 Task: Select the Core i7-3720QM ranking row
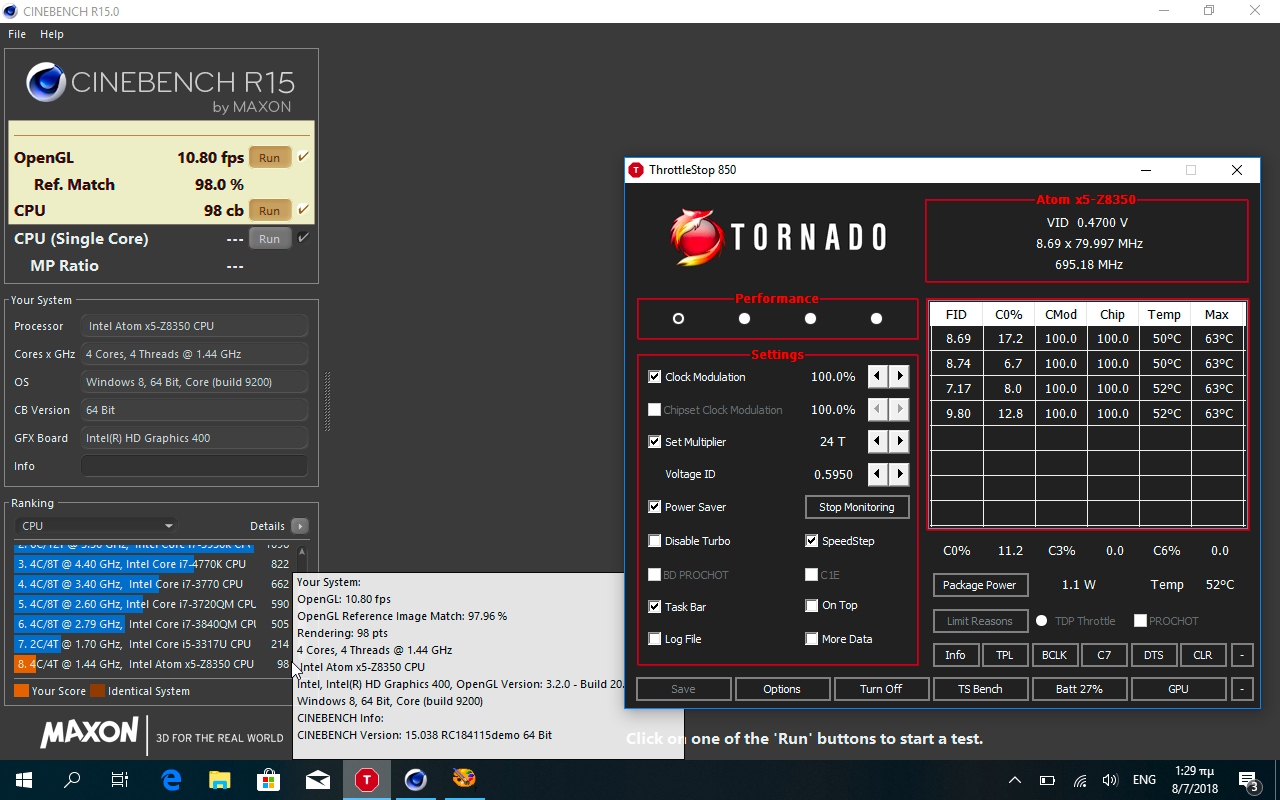click(152, 604)
